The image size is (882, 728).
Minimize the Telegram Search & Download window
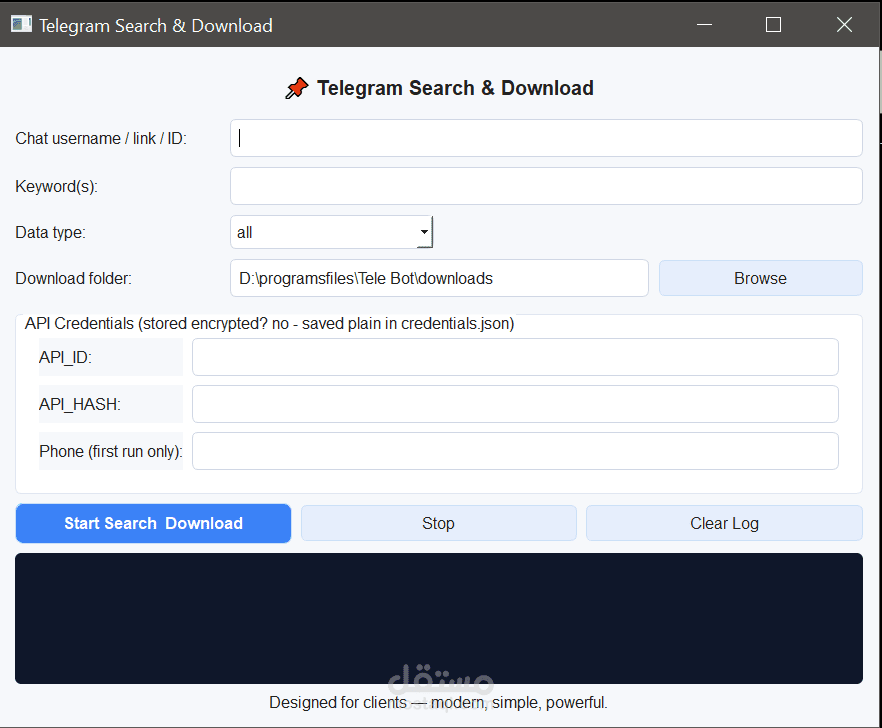[704, 24]
